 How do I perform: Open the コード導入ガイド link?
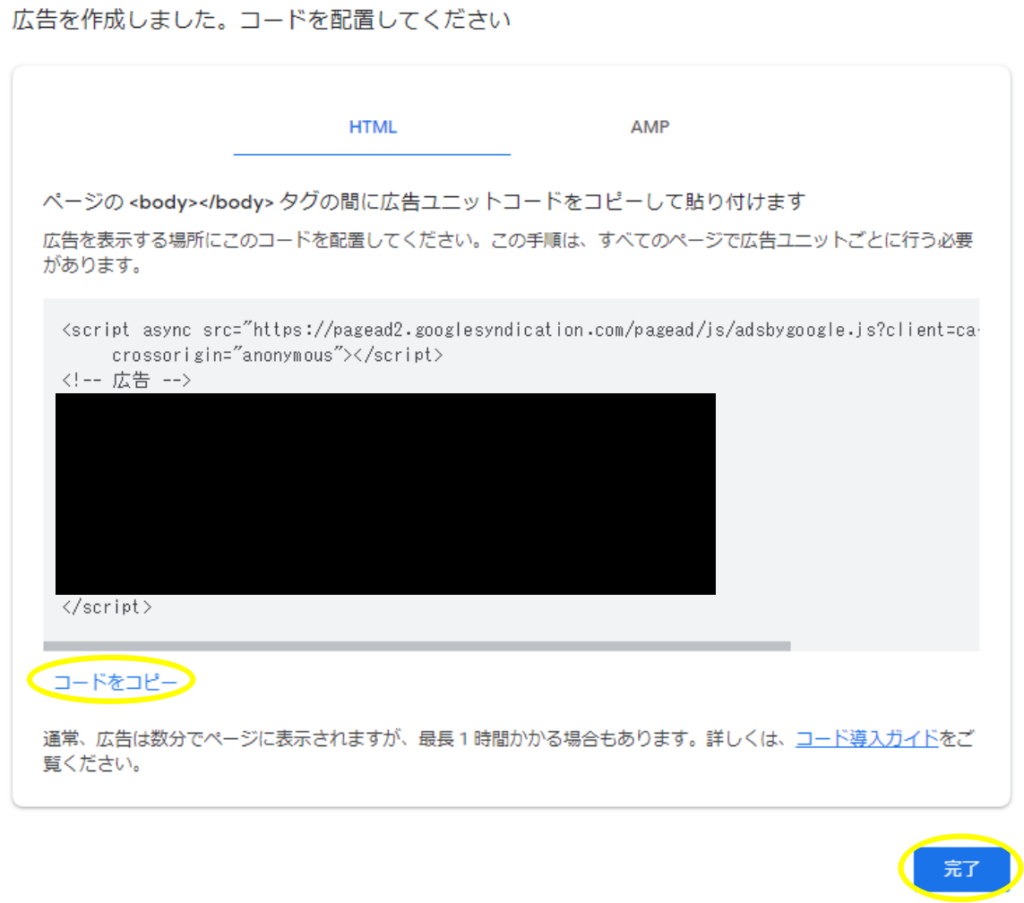tap(867, 738)
